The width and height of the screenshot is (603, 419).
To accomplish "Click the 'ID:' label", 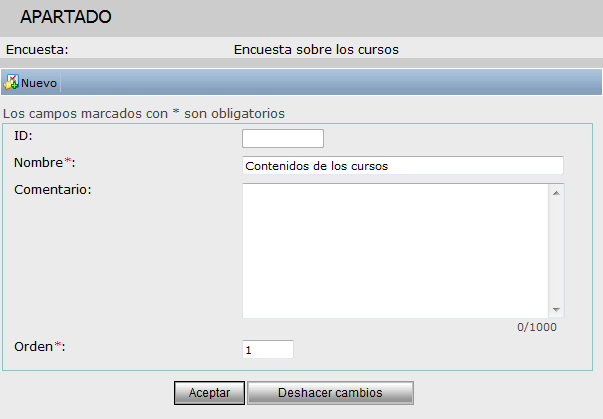I will click(23, 136).
